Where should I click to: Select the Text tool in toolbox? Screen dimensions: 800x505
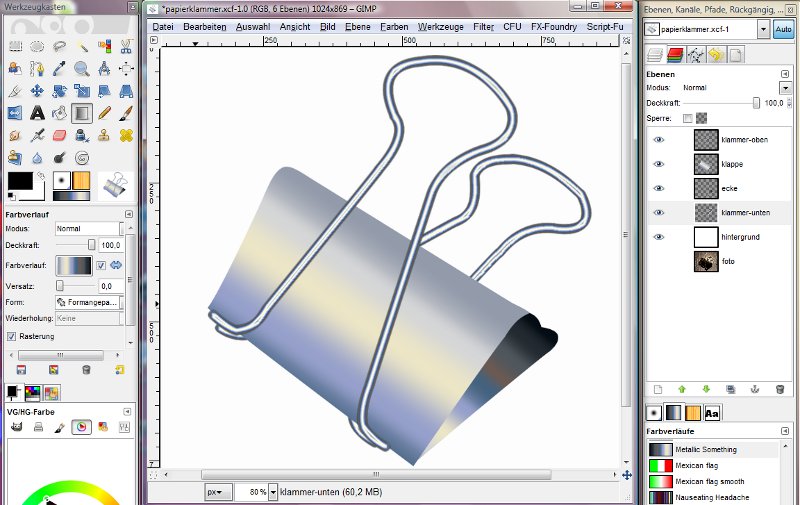pyautogui.click(x=37, y=113)
